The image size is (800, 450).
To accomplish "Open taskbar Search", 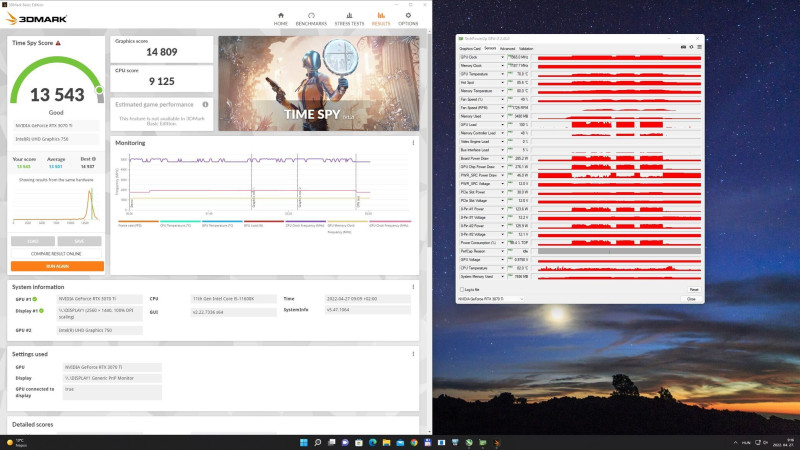I will [x=317, y=442].
